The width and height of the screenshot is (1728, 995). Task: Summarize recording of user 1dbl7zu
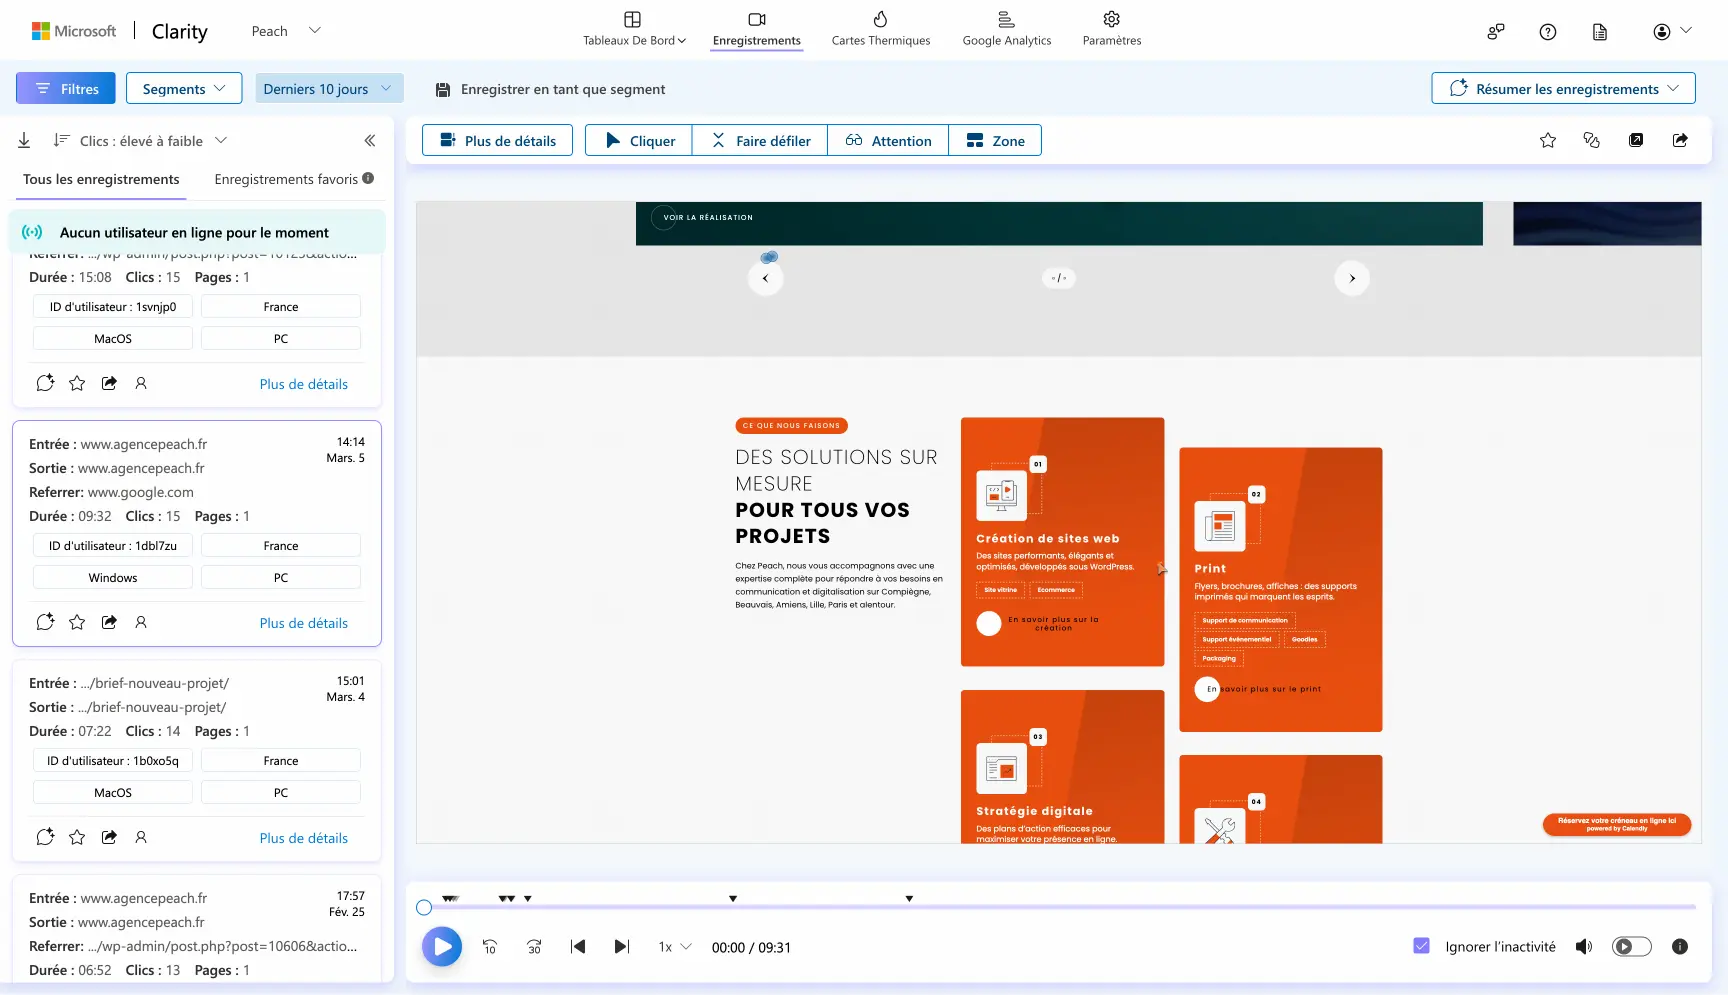pos(45,622)
